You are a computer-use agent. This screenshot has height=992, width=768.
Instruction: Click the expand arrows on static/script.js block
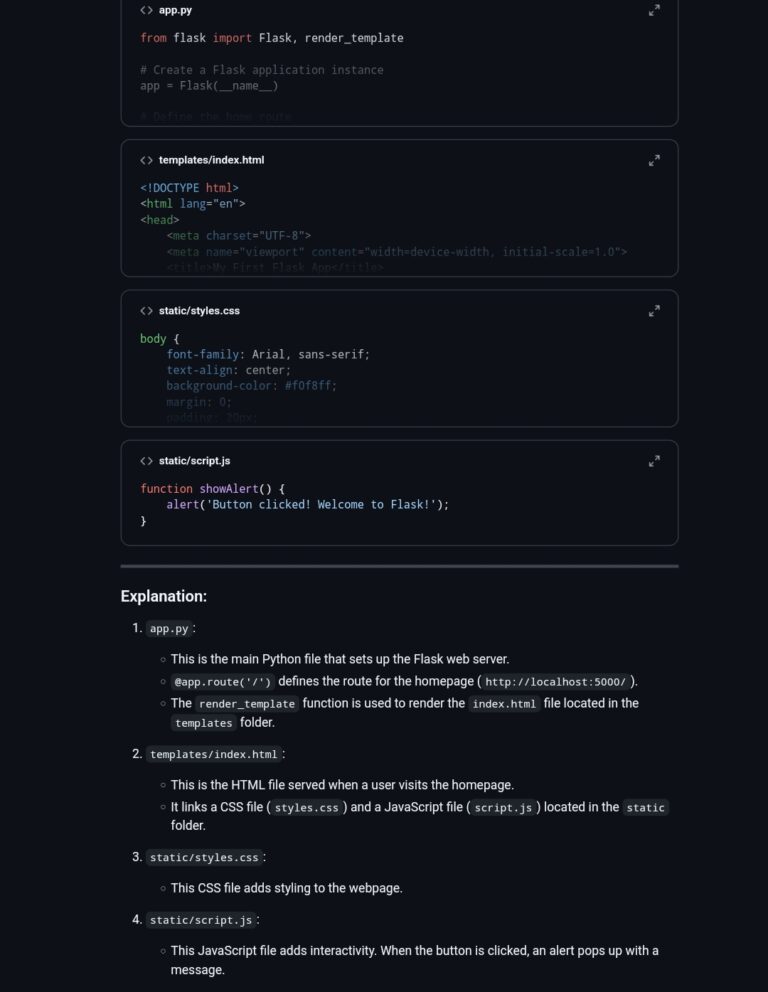point(654,462)
